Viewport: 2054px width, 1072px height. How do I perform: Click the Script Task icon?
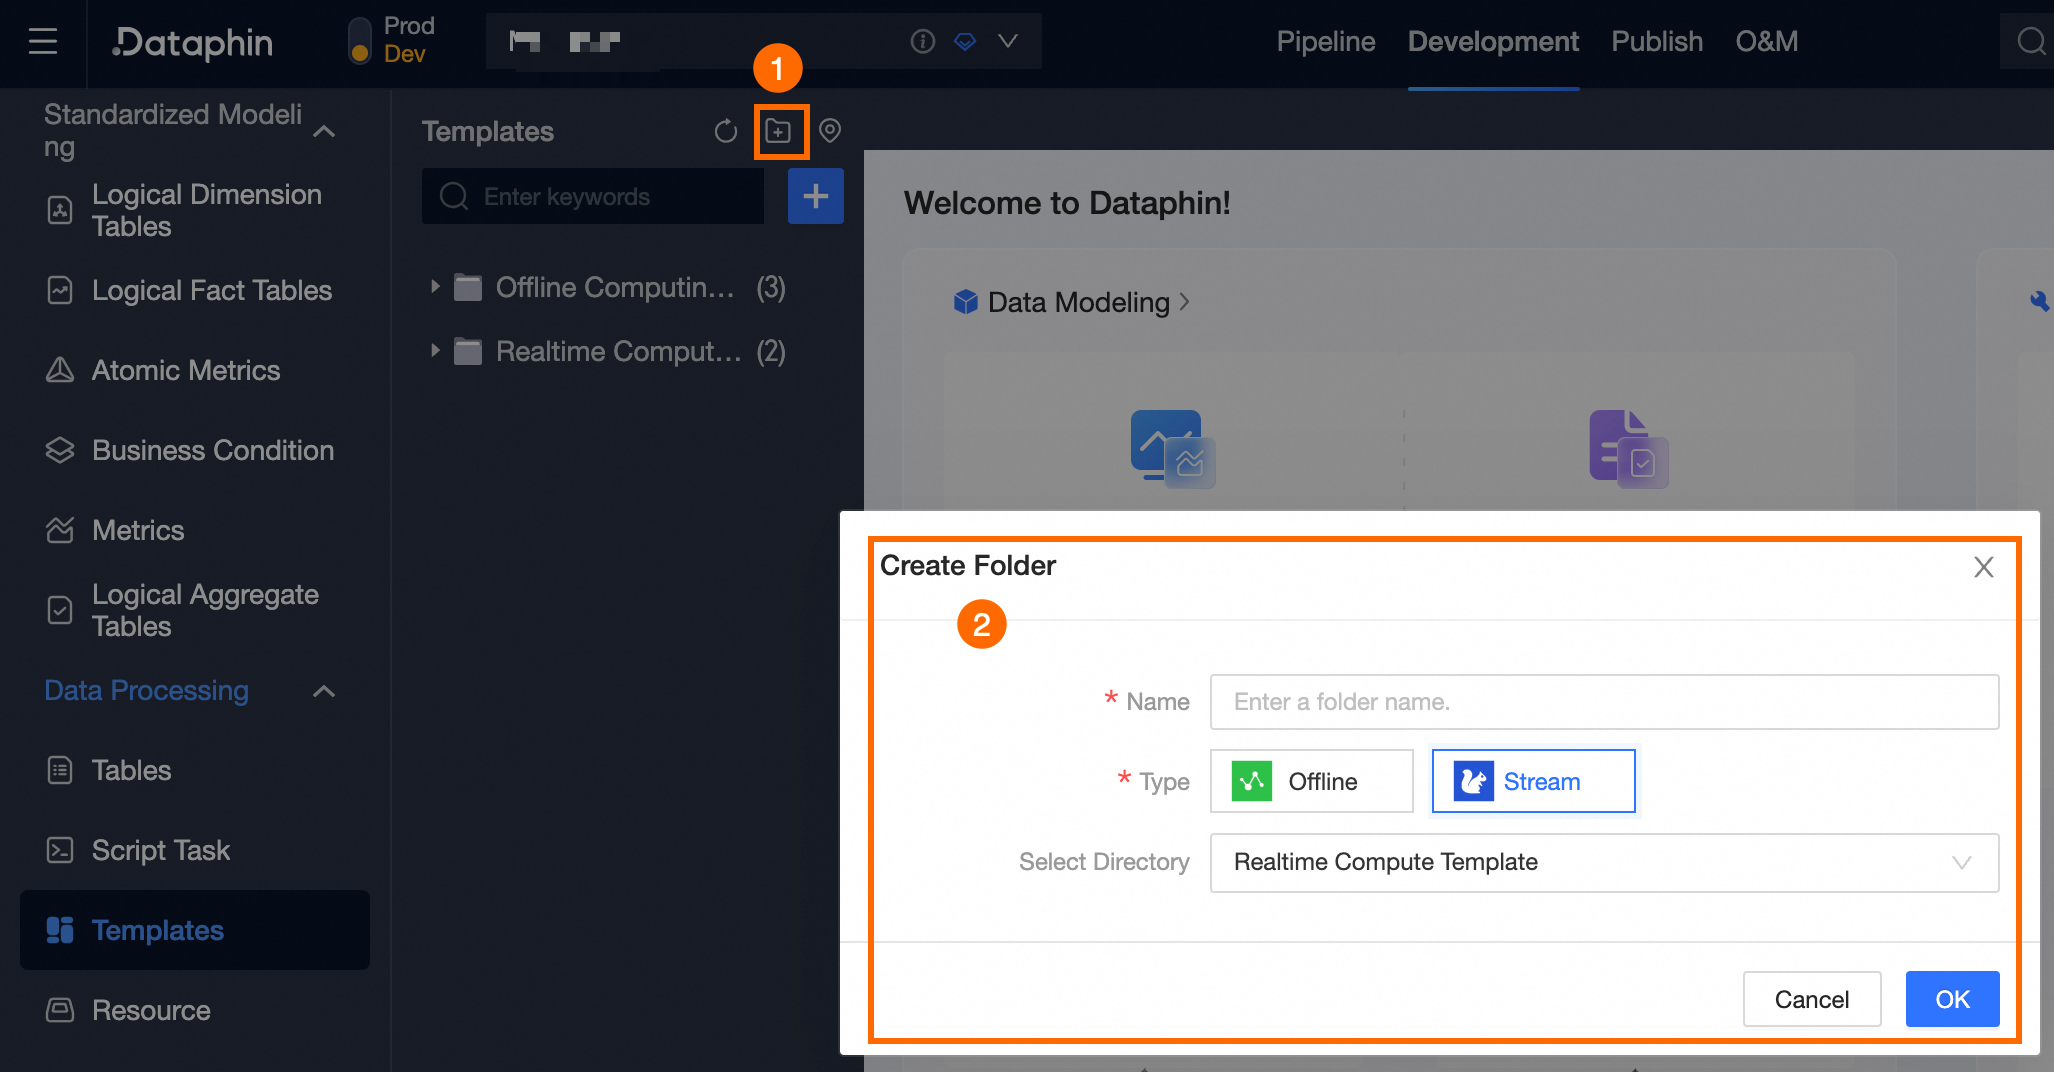click(x=60, y=850)
